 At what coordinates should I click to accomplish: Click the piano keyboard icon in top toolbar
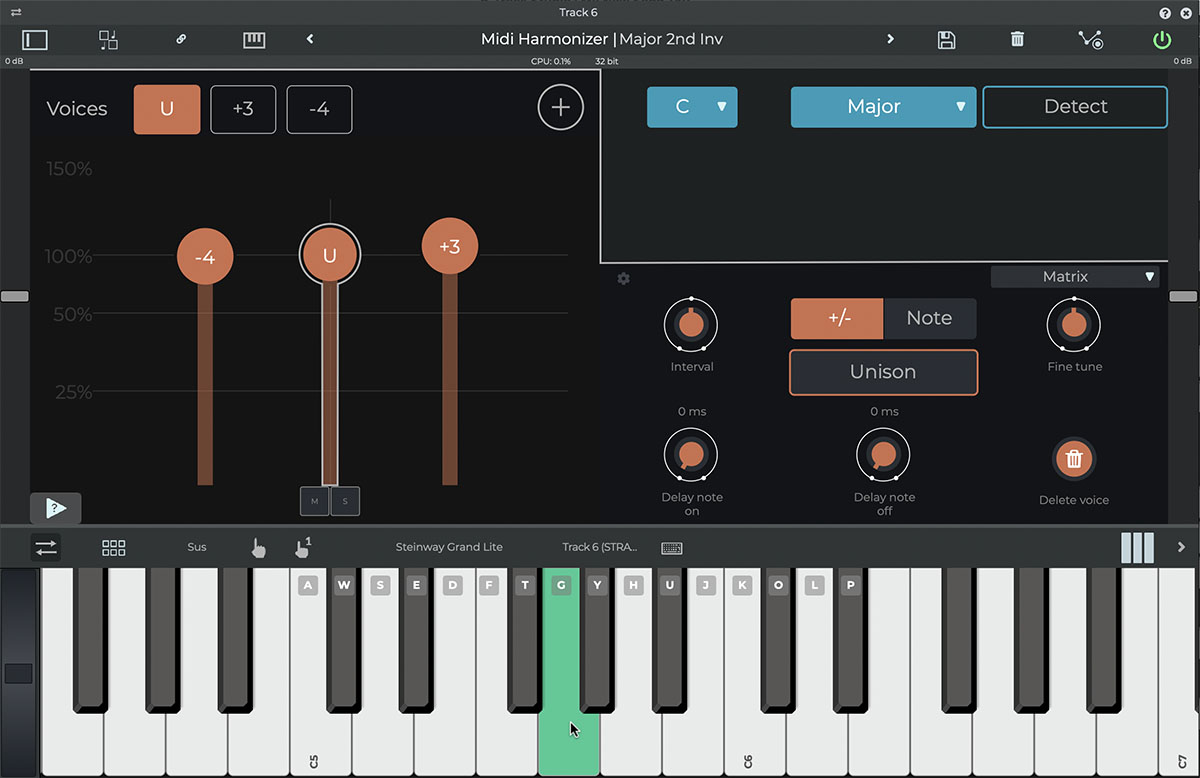click(x=254, y=40)
